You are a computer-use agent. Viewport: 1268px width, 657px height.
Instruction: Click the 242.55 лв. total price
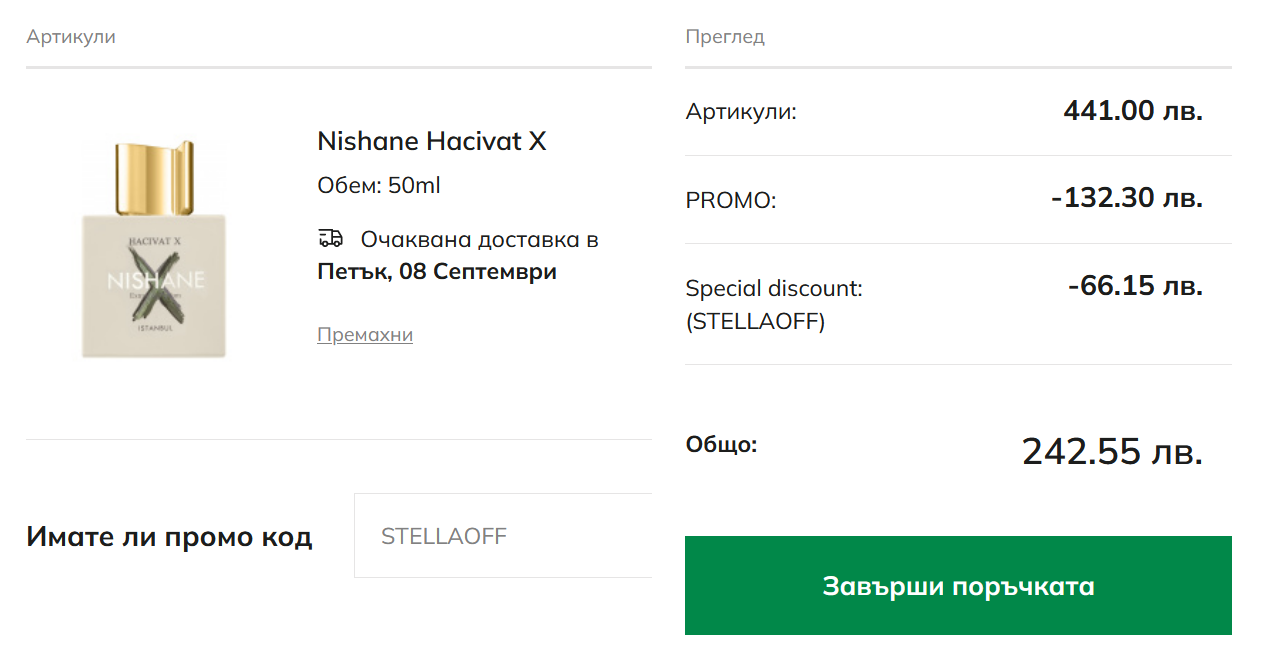coord(1112,452)
